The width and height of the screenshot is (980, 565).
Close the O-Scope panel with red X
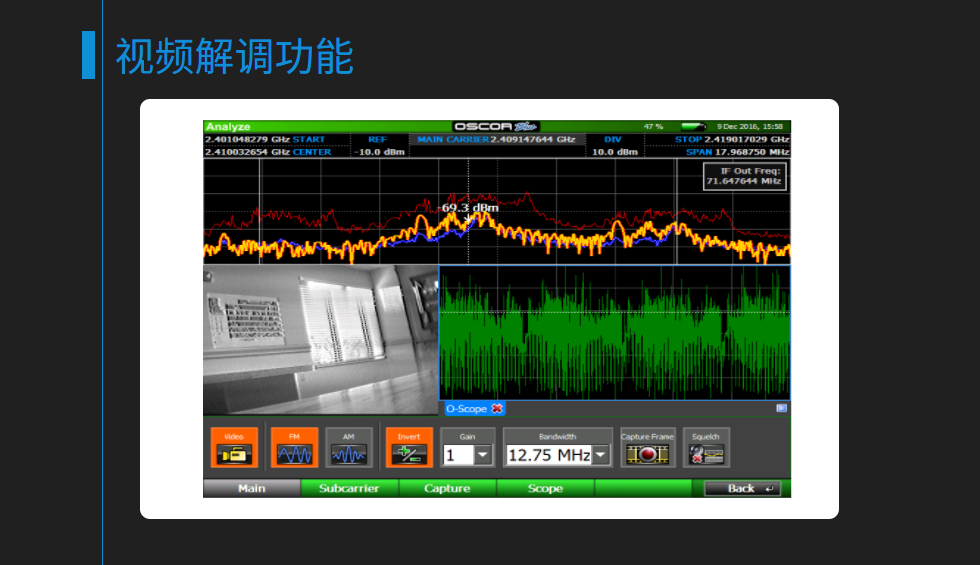click(x=497, y=408)
